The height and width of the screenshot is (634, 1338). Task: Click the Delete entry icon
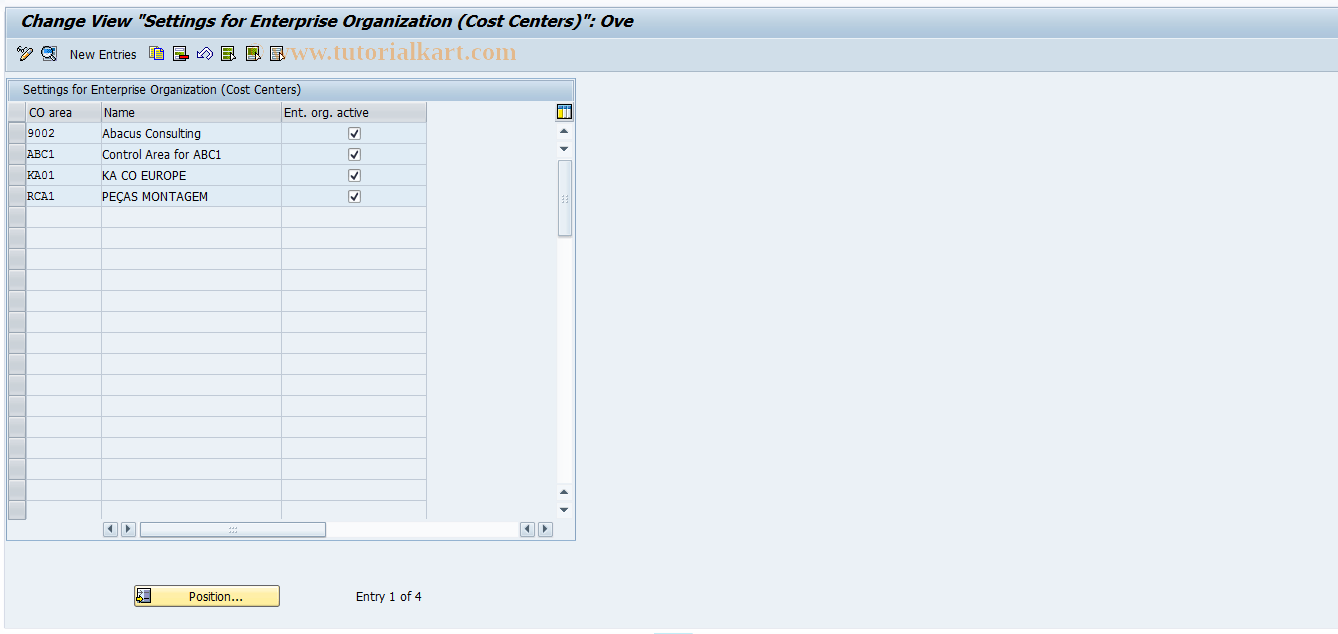pos(181,54)
